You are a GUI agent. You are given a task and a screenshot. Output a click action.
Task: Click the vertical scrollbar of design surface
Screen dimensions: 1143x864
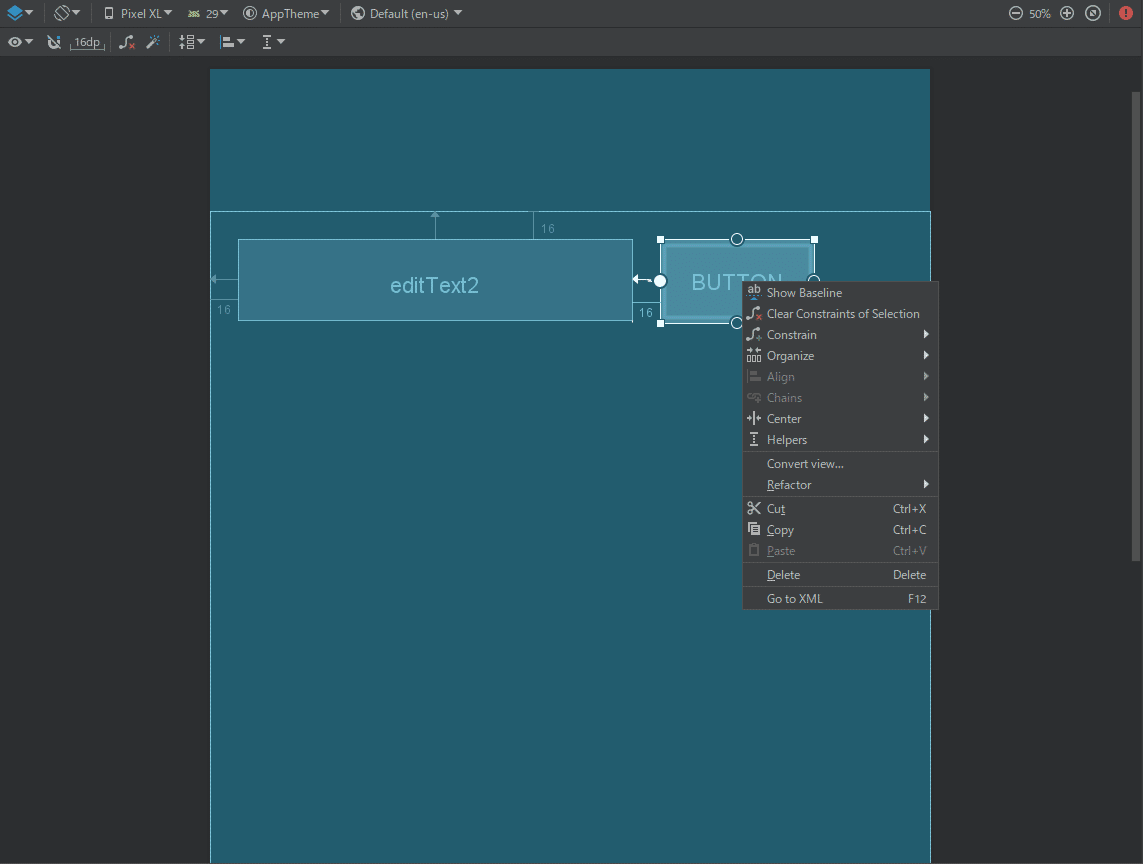1136,326
